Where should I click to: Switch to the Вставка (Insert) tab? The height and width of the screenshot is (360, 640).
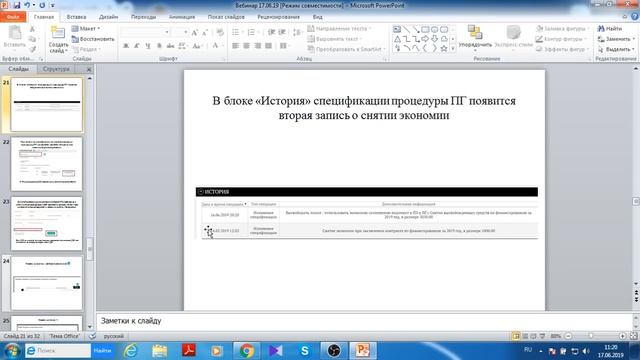click(x=76, y=17)
